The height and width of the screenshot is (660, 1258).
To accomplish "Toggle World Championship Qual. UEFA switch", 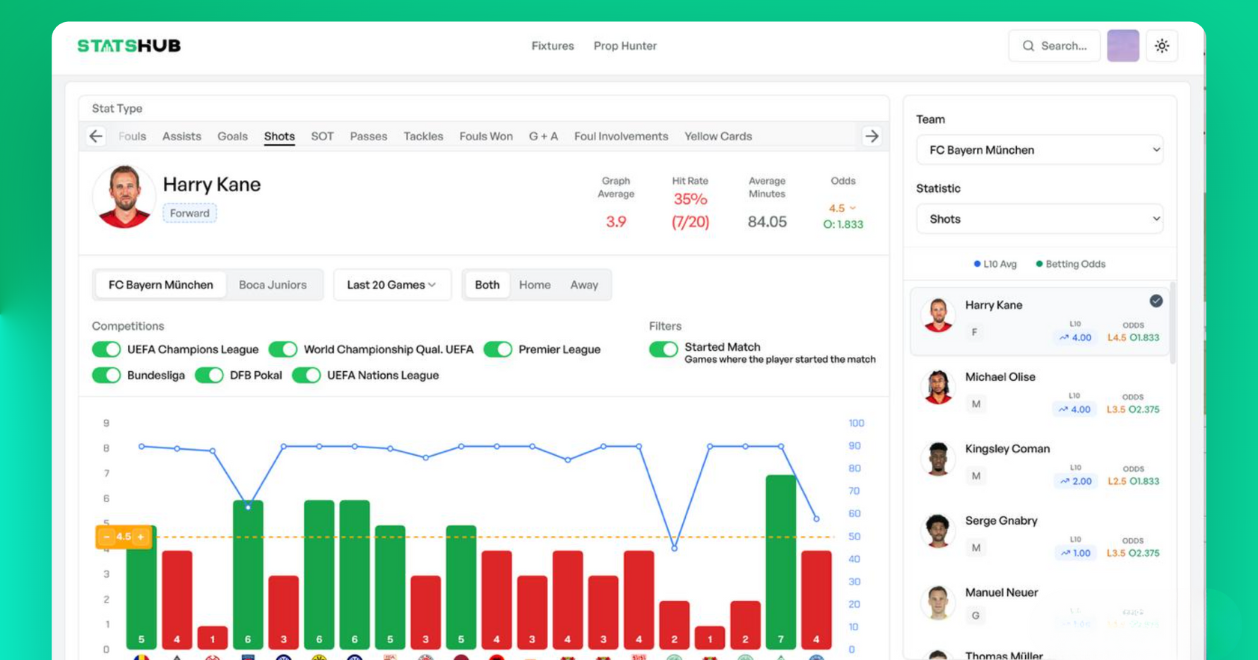I will pos(283,349).
